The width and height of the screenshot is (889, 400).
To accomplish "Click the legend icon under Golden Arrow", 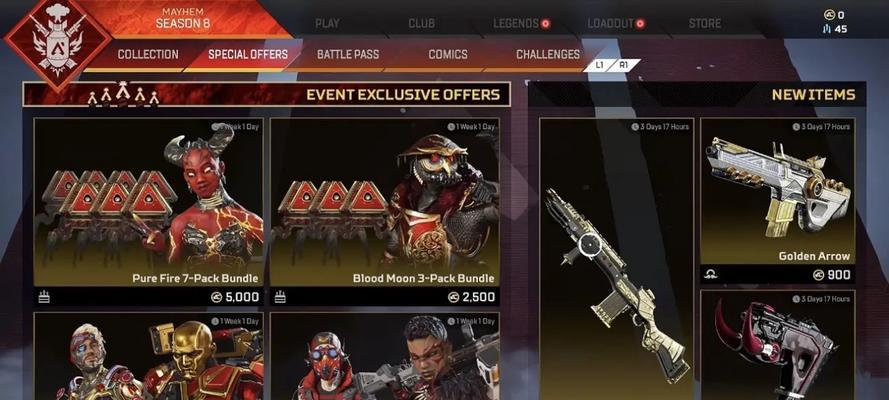I will tap(712, 275).
